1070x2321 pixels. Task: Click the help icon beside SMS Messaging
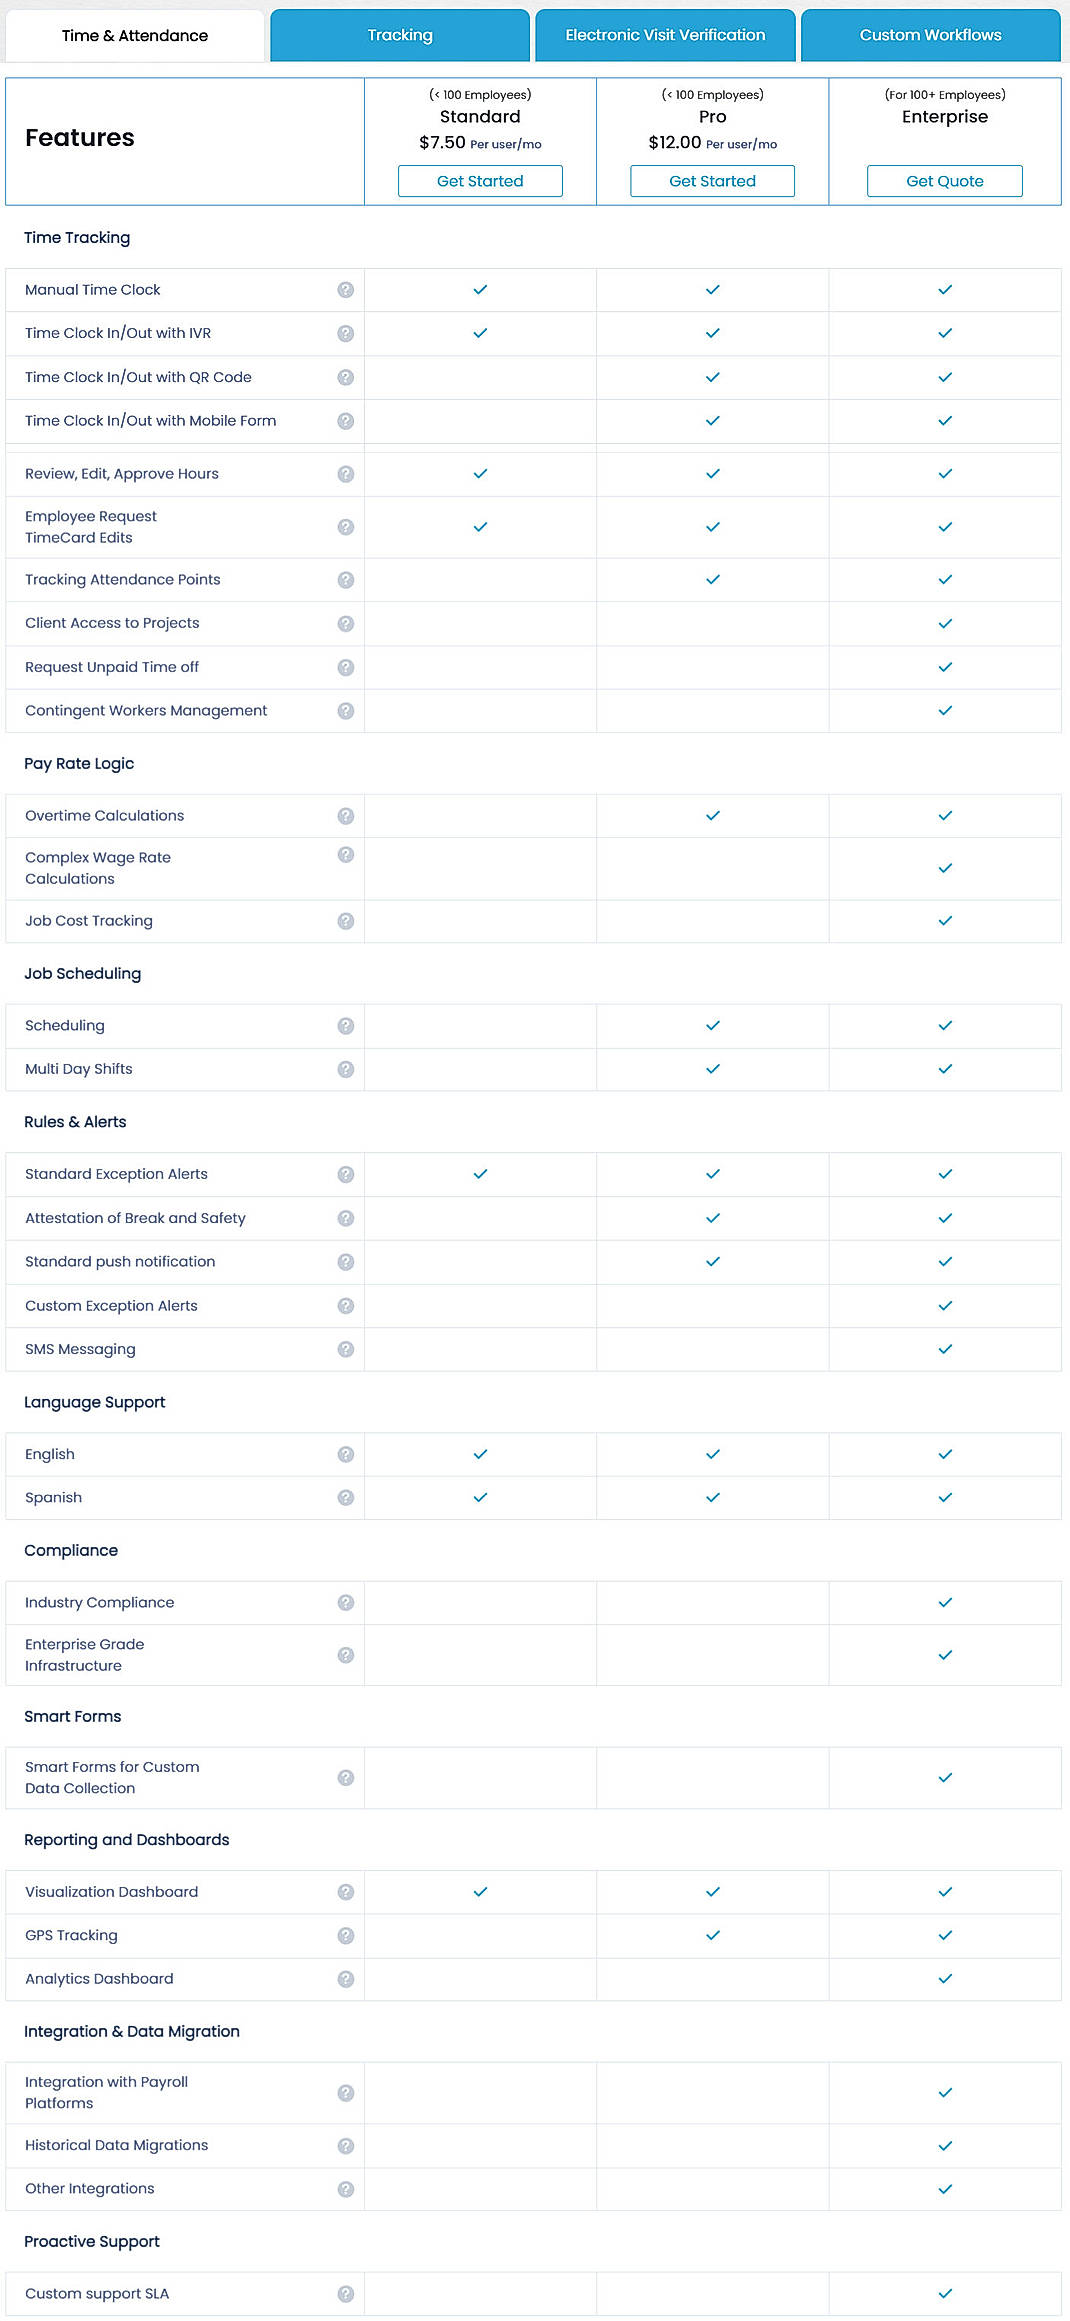pyautogui.click(x=346, y=1349)
